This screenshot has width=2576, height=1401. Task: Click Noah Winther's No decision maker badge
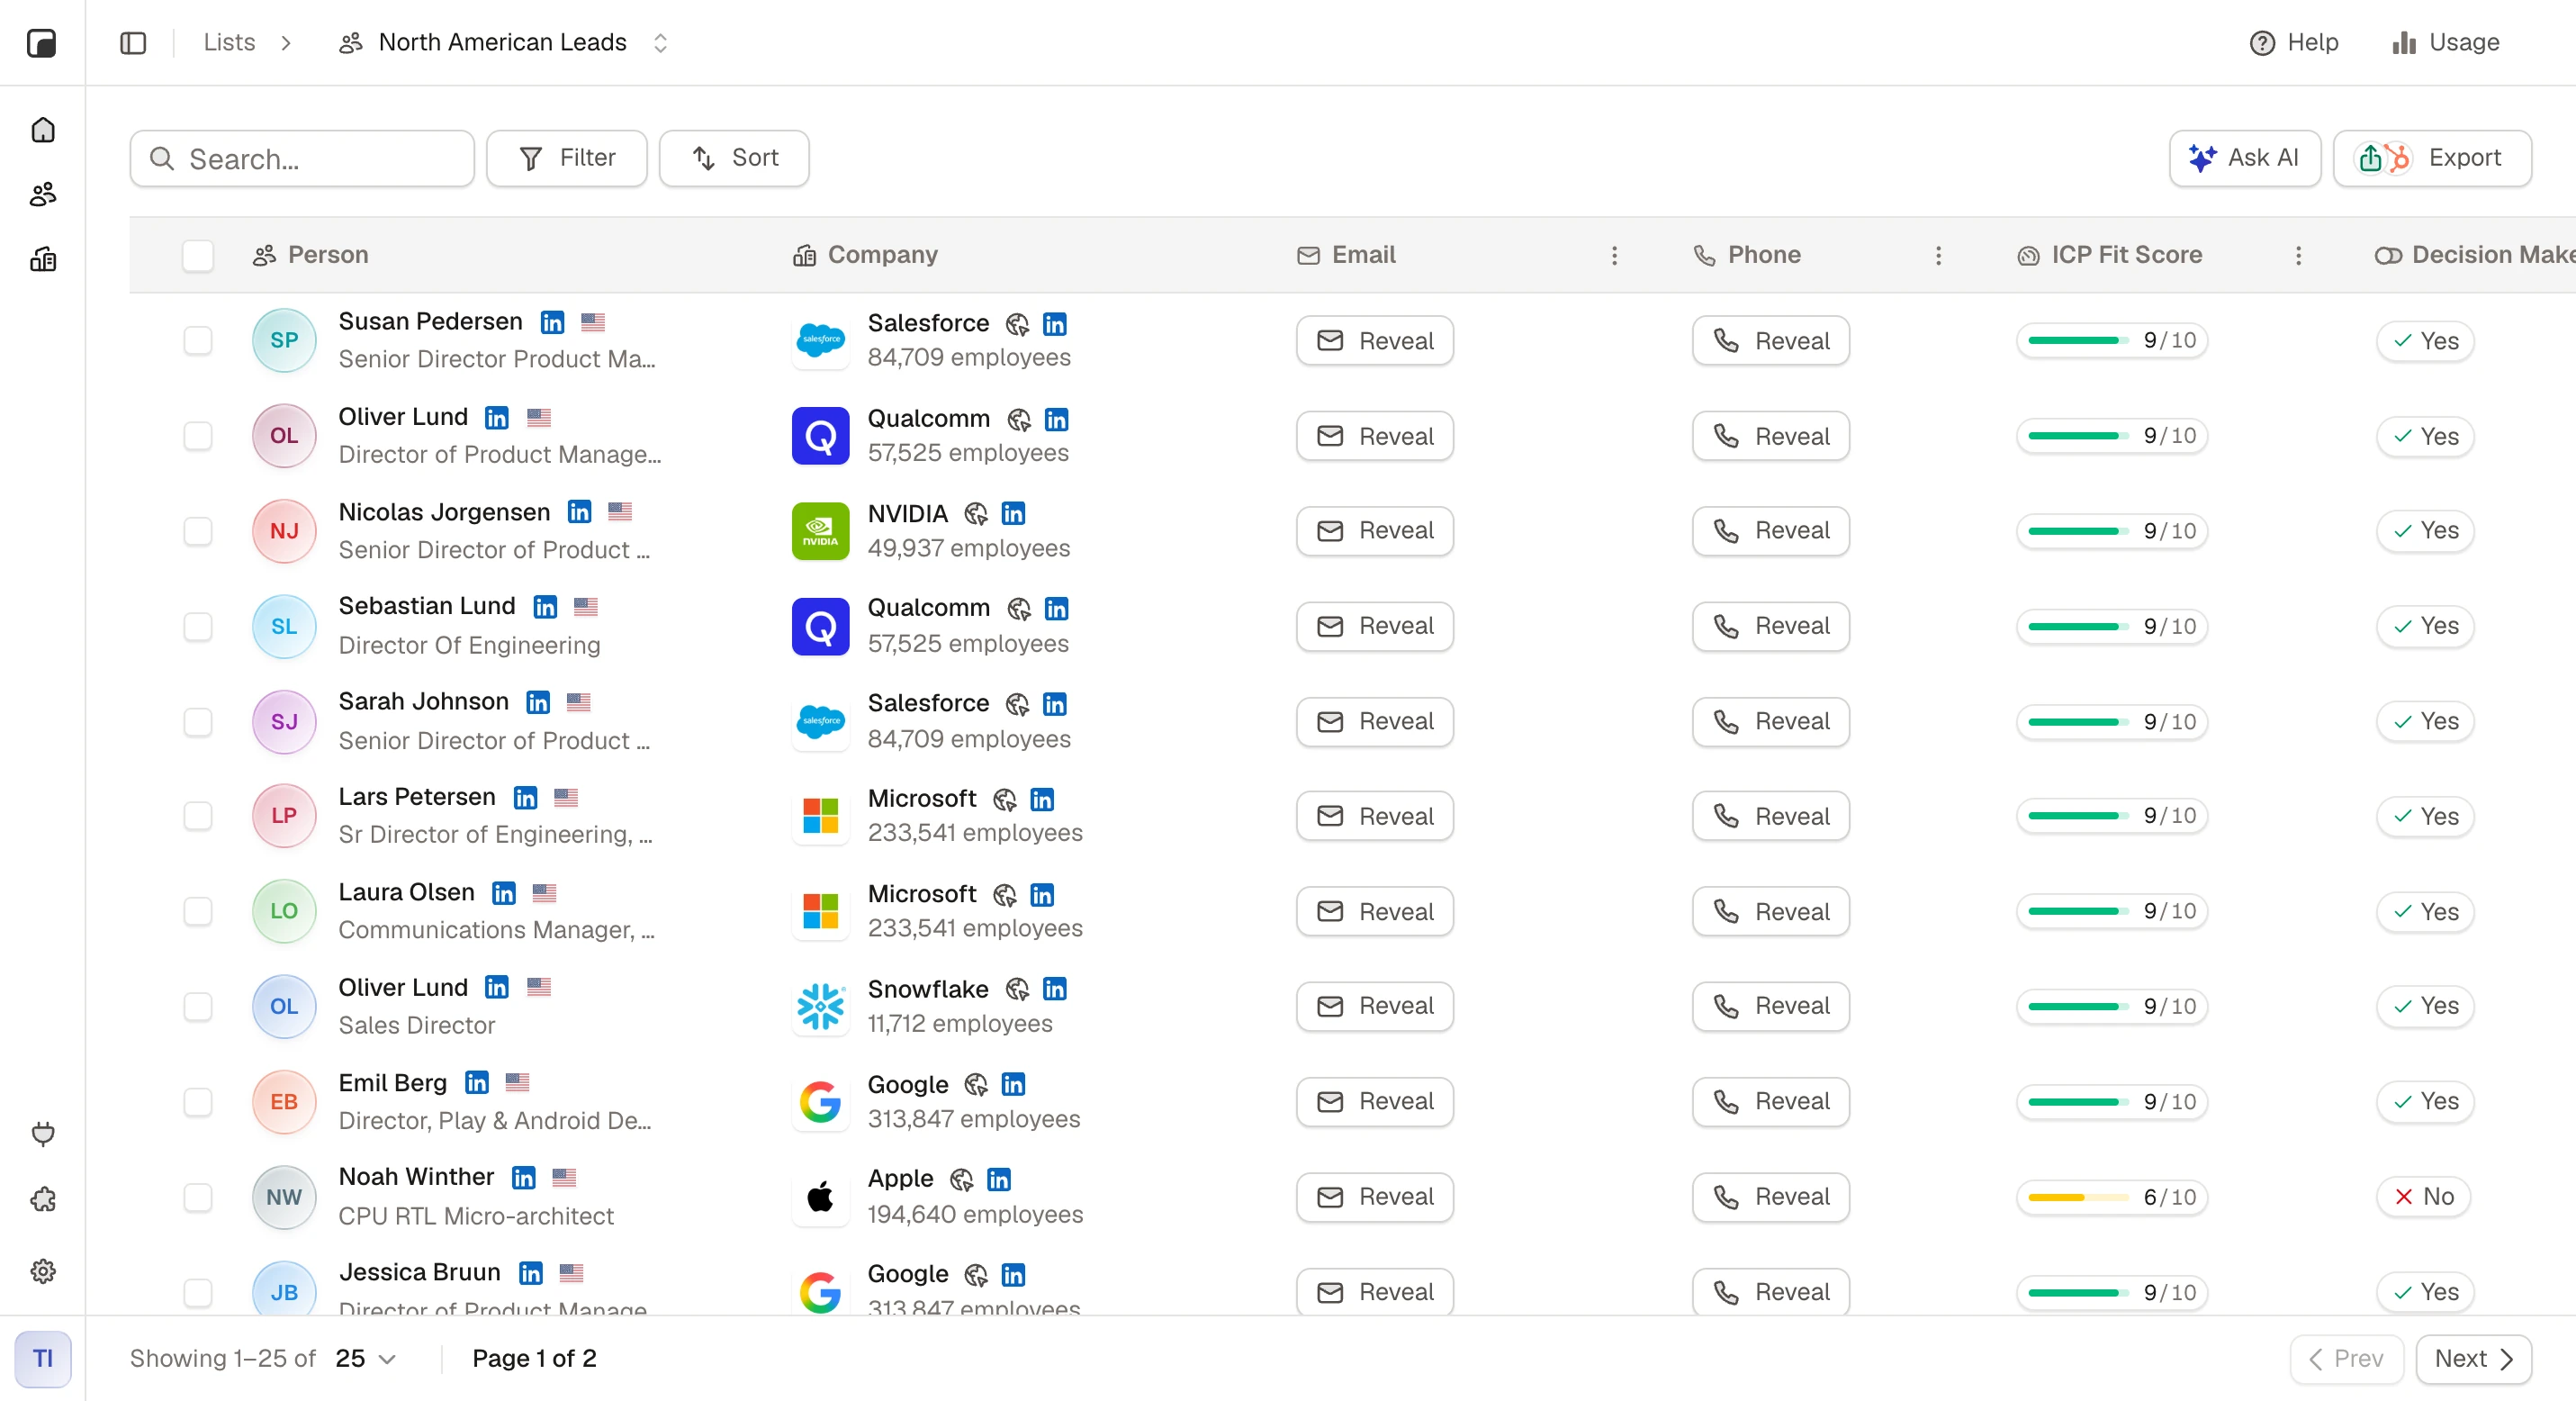click(2424, 1197)
